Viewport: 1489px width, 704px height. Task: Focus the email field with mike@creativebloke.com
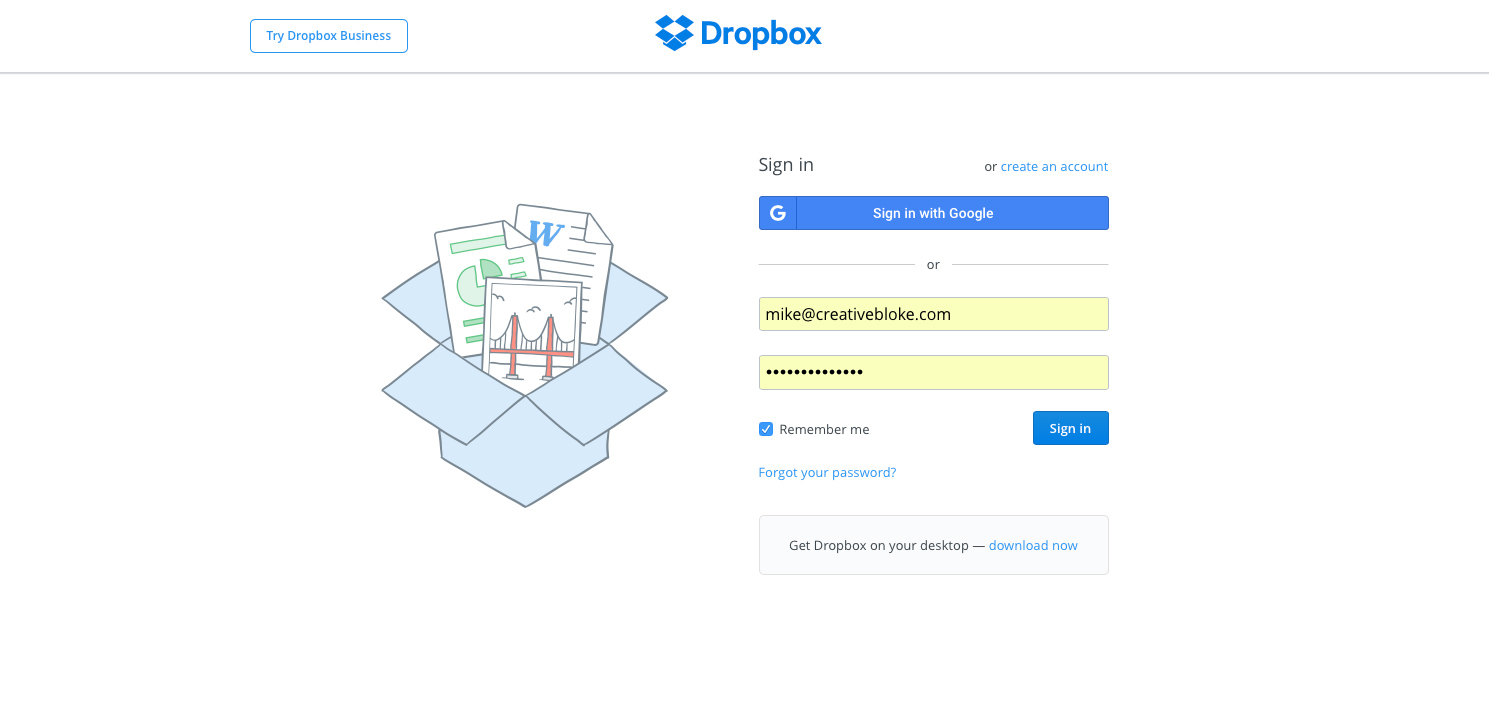coord(933,314)
